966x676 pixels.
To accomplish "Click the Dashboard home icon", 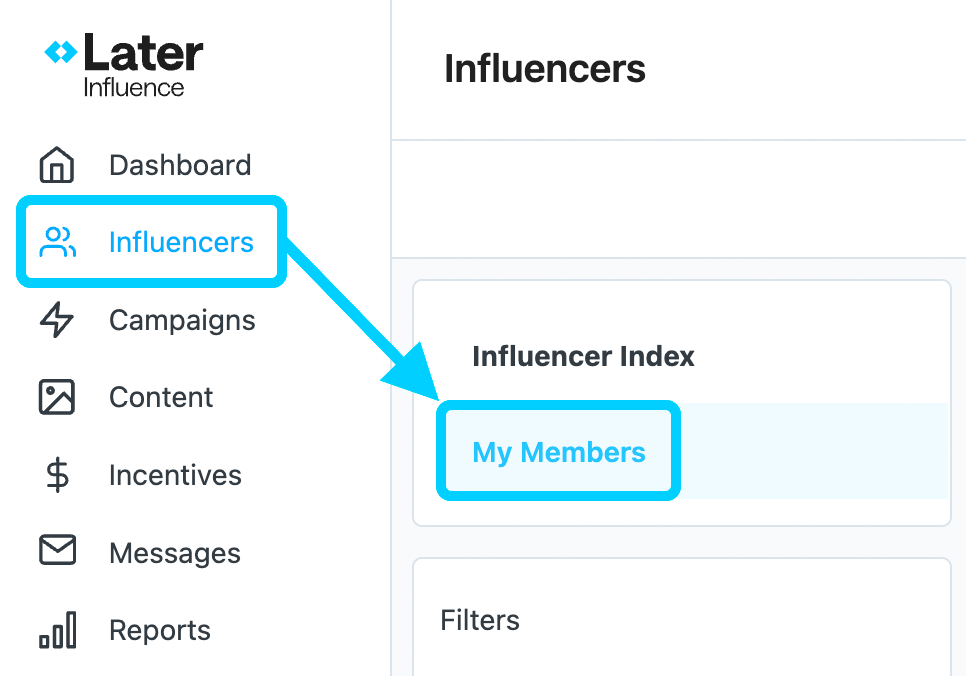I will (x=57, y=165).
